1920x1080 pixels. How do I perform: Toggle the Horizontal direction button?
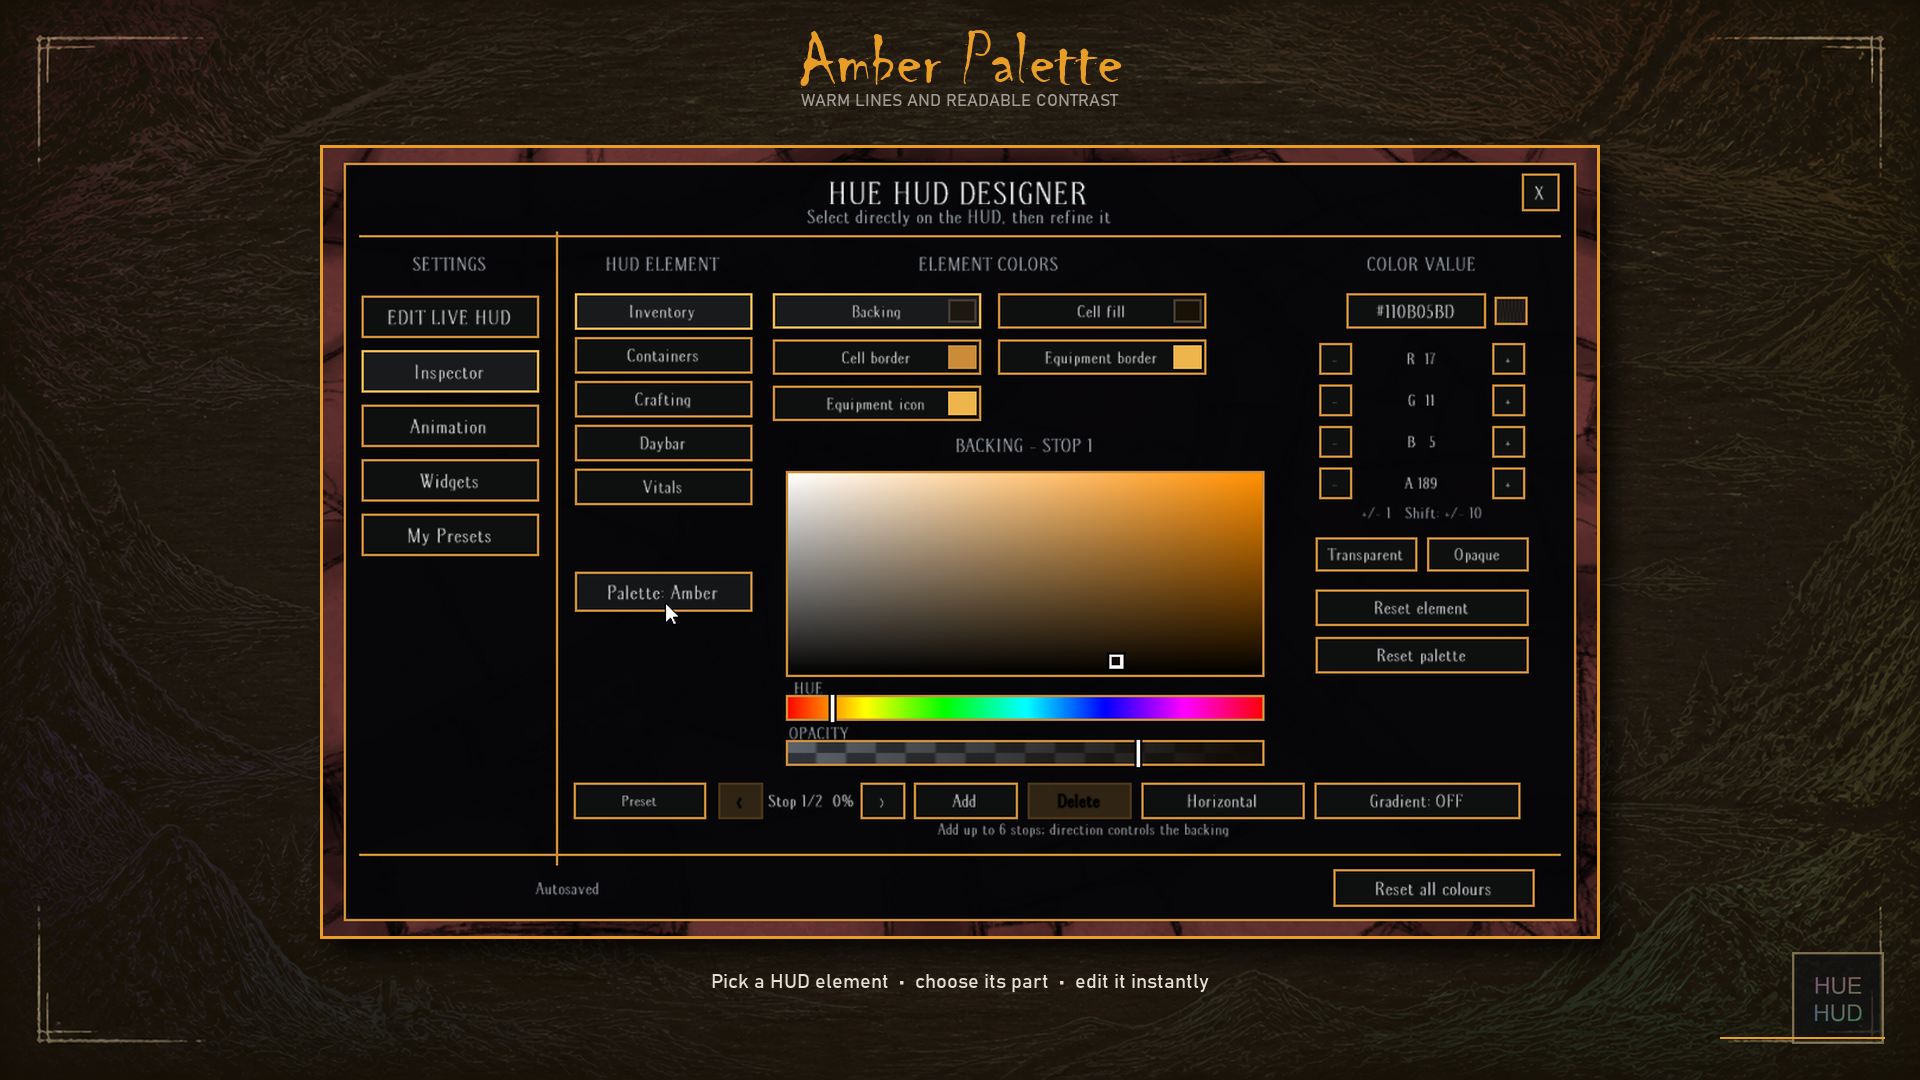(x=1222, y=801)
